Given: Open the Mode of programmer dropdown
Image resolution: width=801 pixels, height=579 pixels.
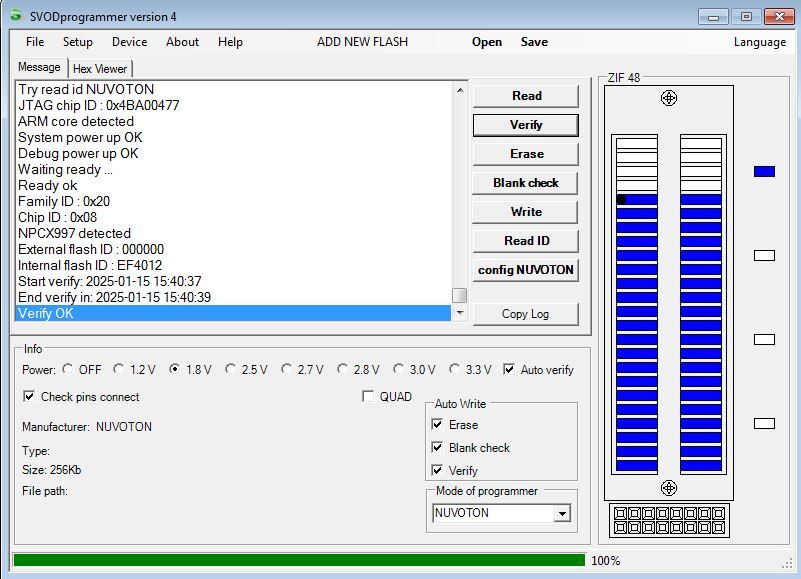Looking at the screenshot, I should coord(561,513).
